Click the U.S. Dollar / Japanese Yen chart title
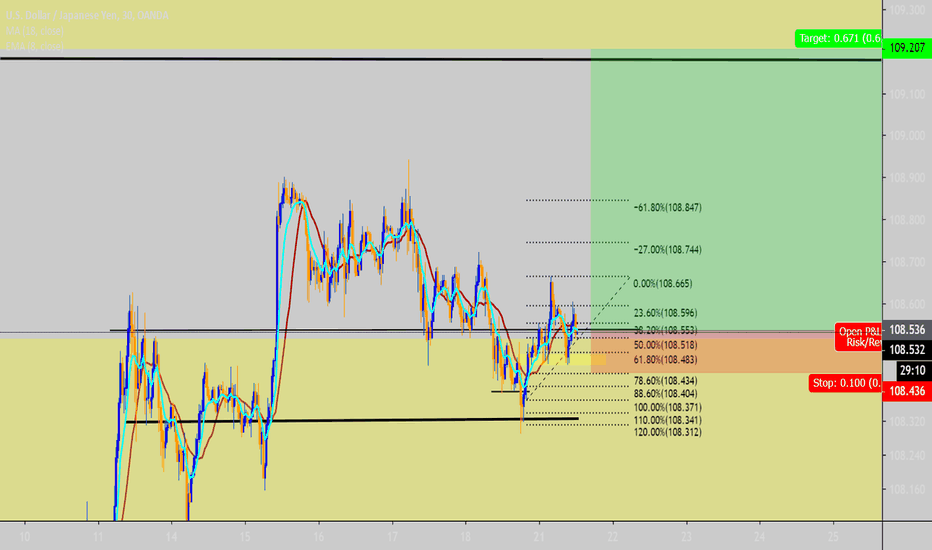932x550 pixels. click(x=87, y=15)
